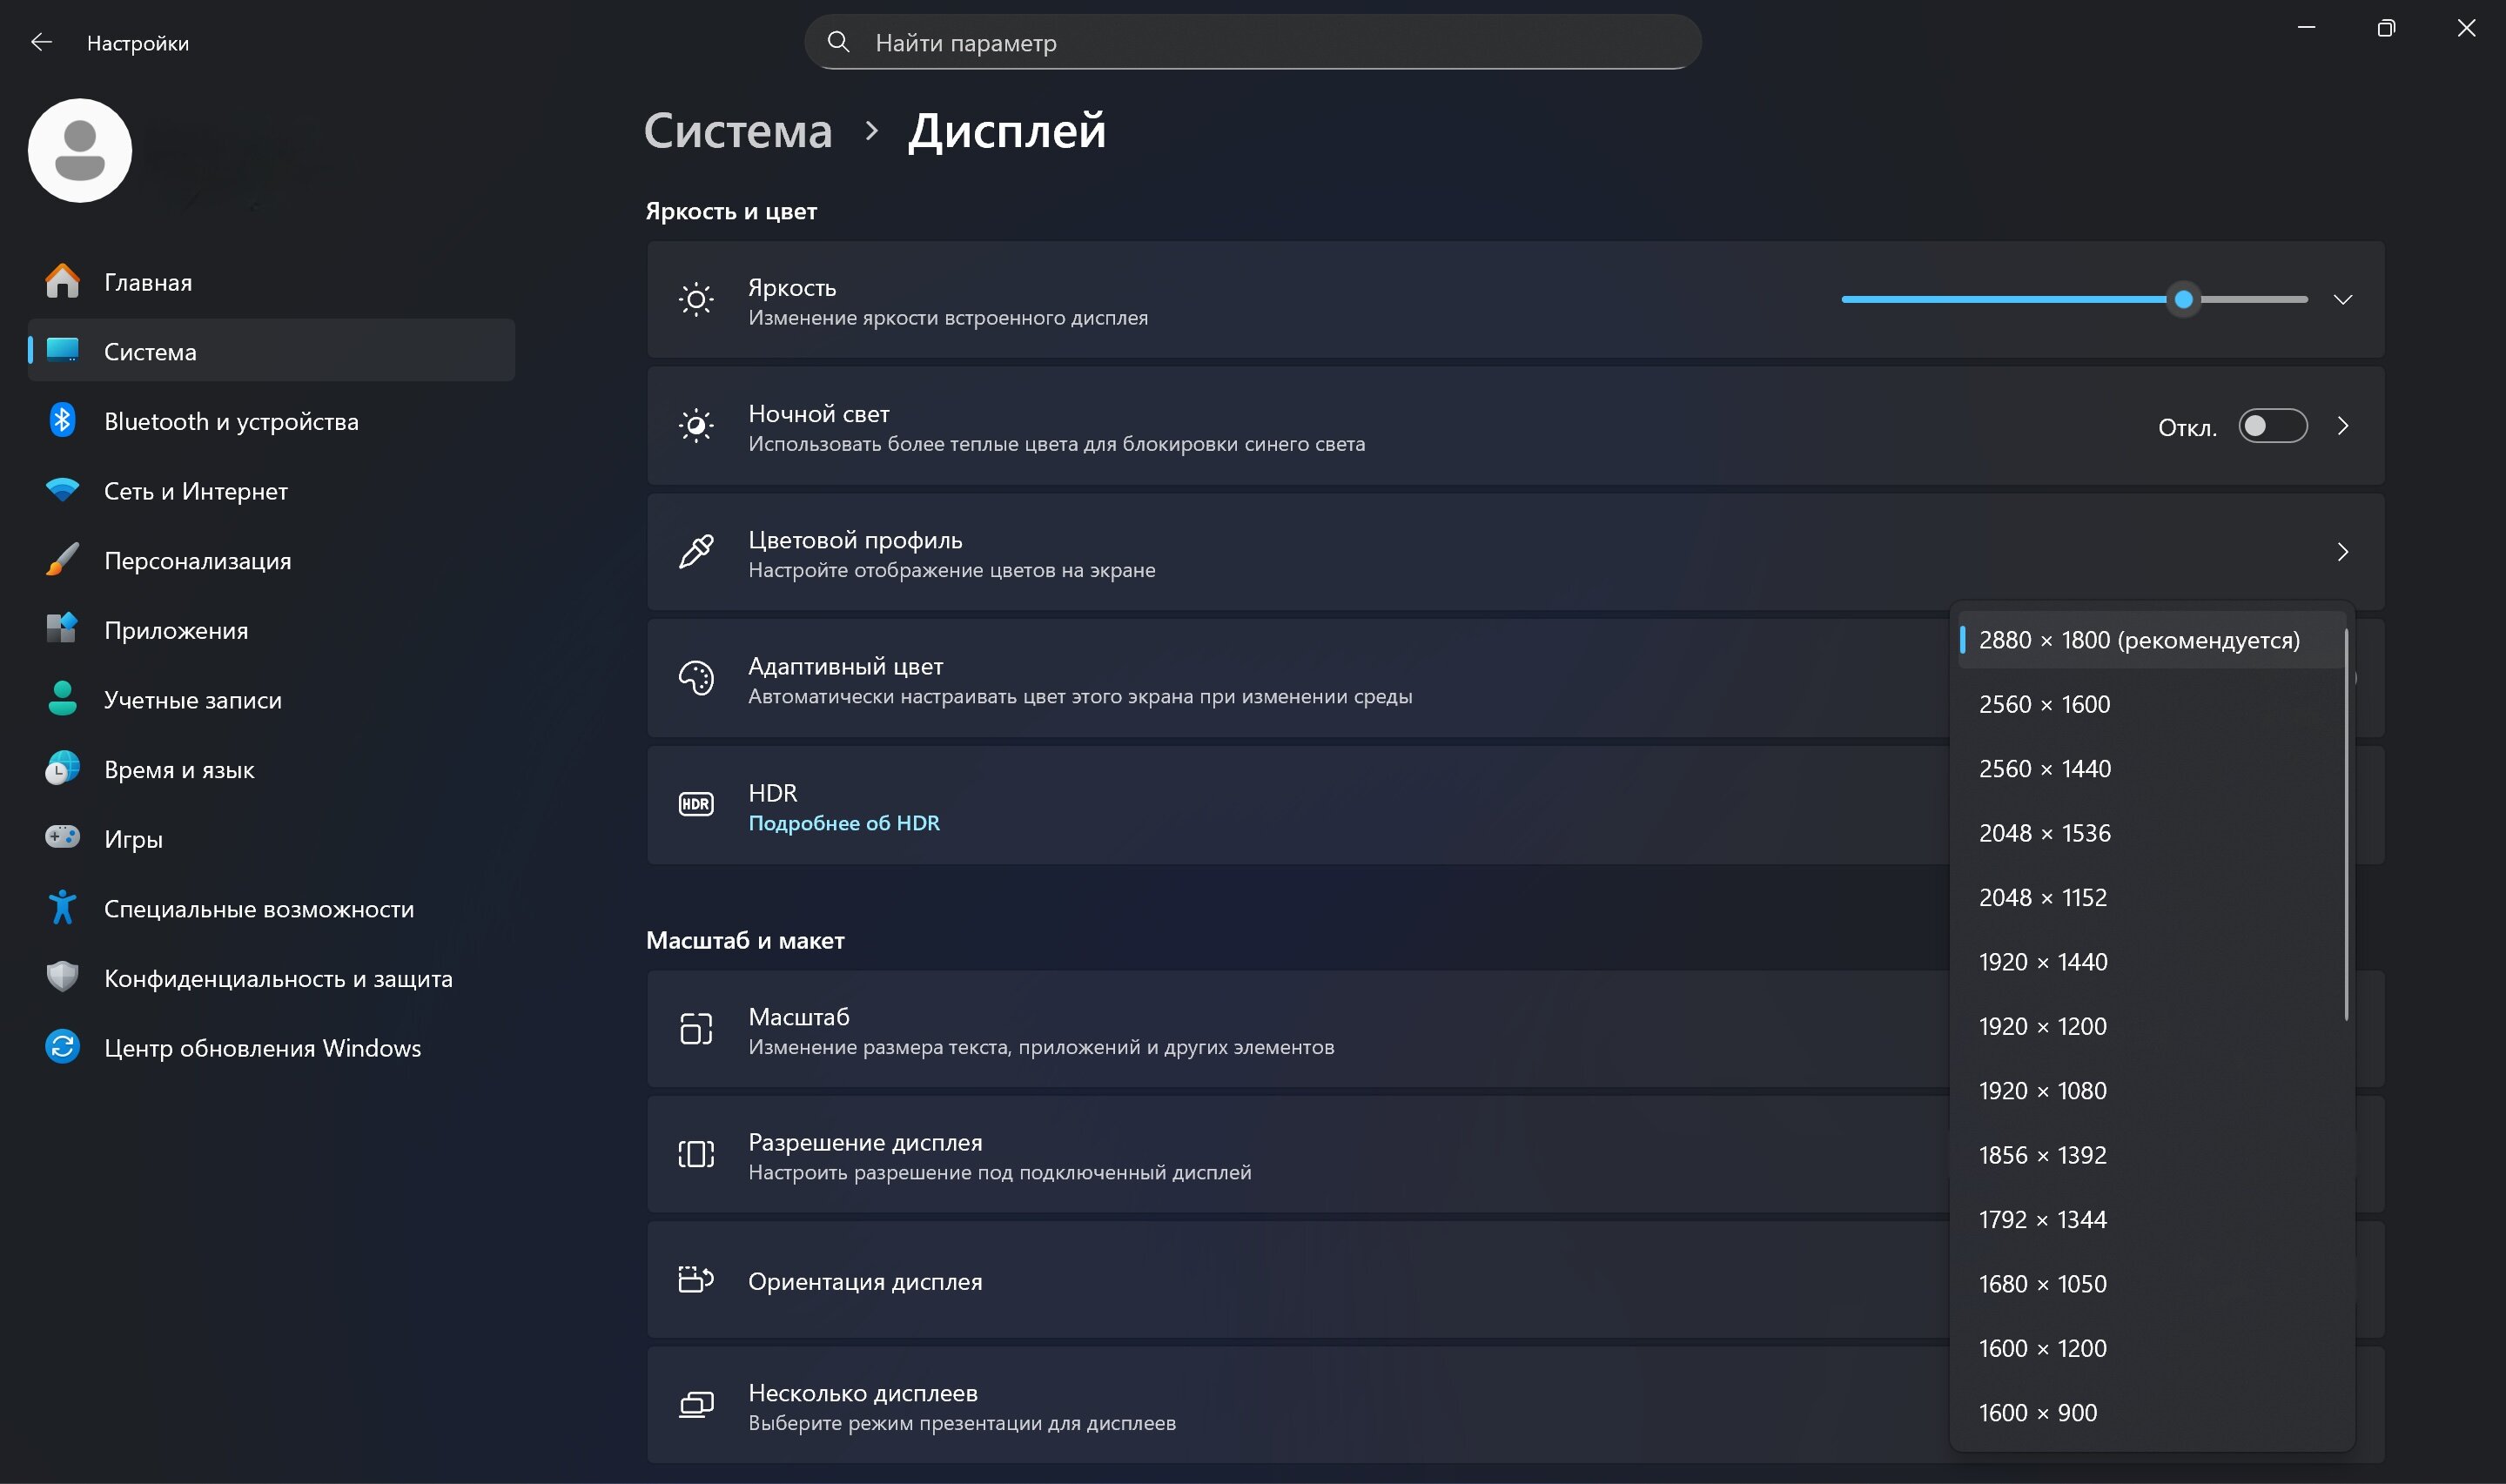This screenshot has width=2506, height=1484.
Task: Click the Система breadcrumb link
Action: coord(737,131)
